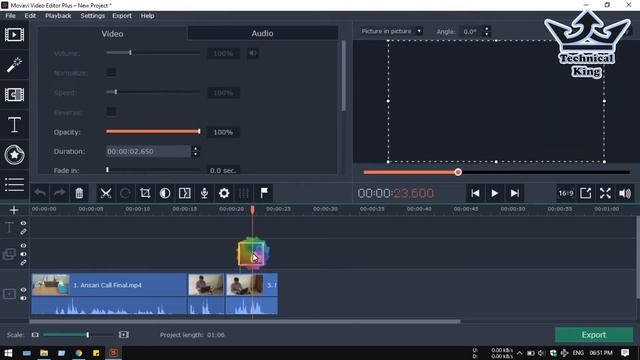The width and height of the screenshot is (640, 360).
Task: Open the File menu
Action: coord(11,16)
